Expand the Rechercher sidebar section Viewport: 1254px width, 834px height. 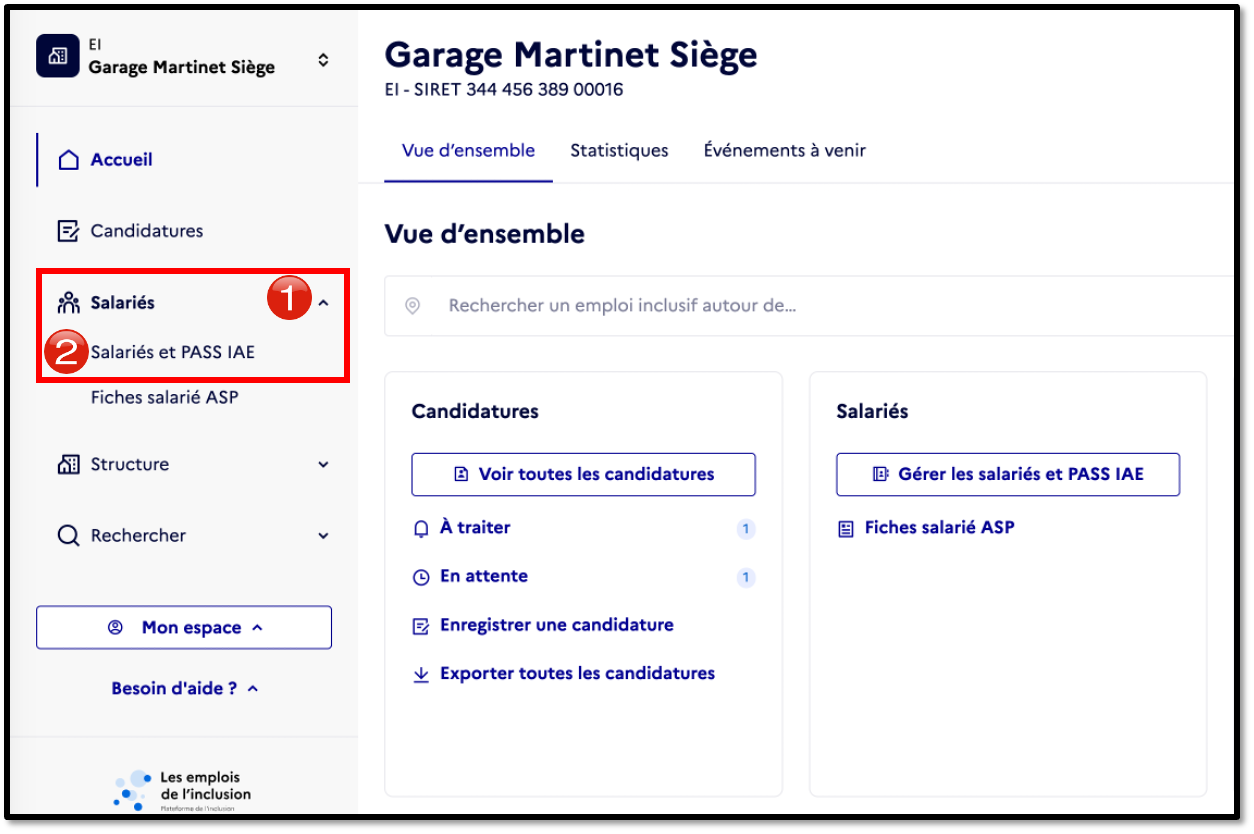(323, 536)
